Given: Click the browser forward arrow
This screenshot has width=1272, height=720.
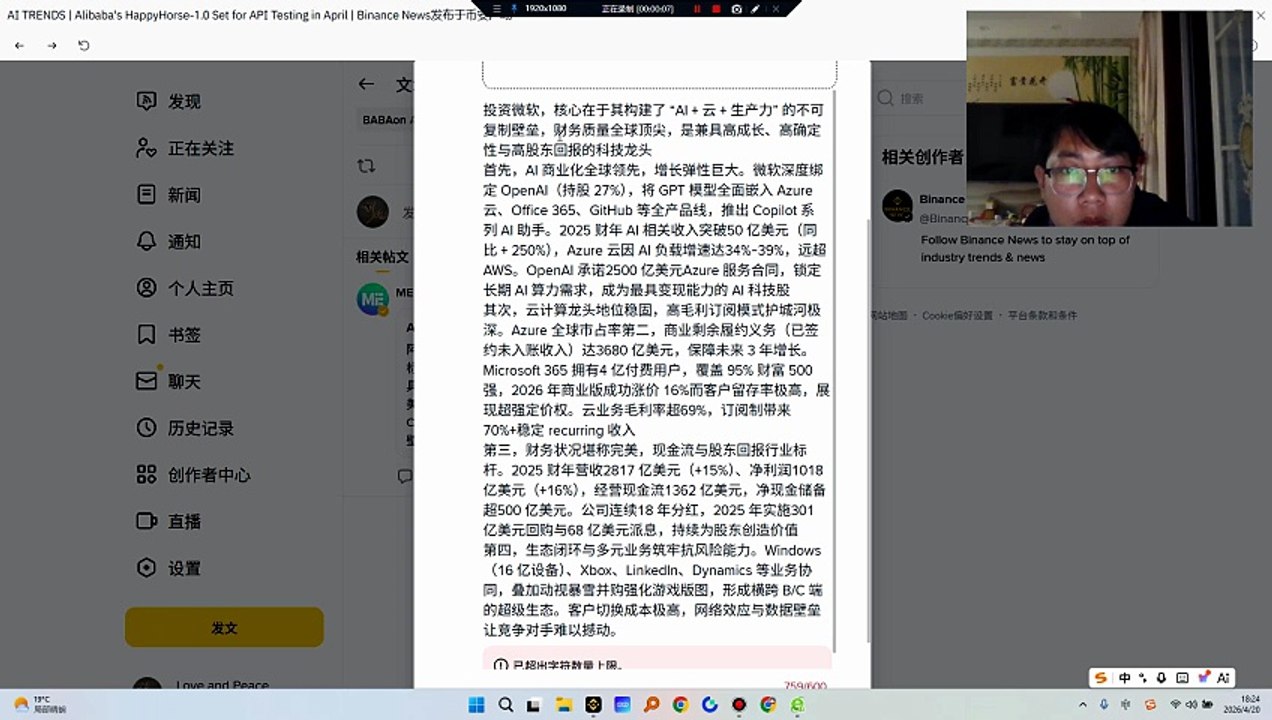Looking at the screenshot, I should (52, 45).
